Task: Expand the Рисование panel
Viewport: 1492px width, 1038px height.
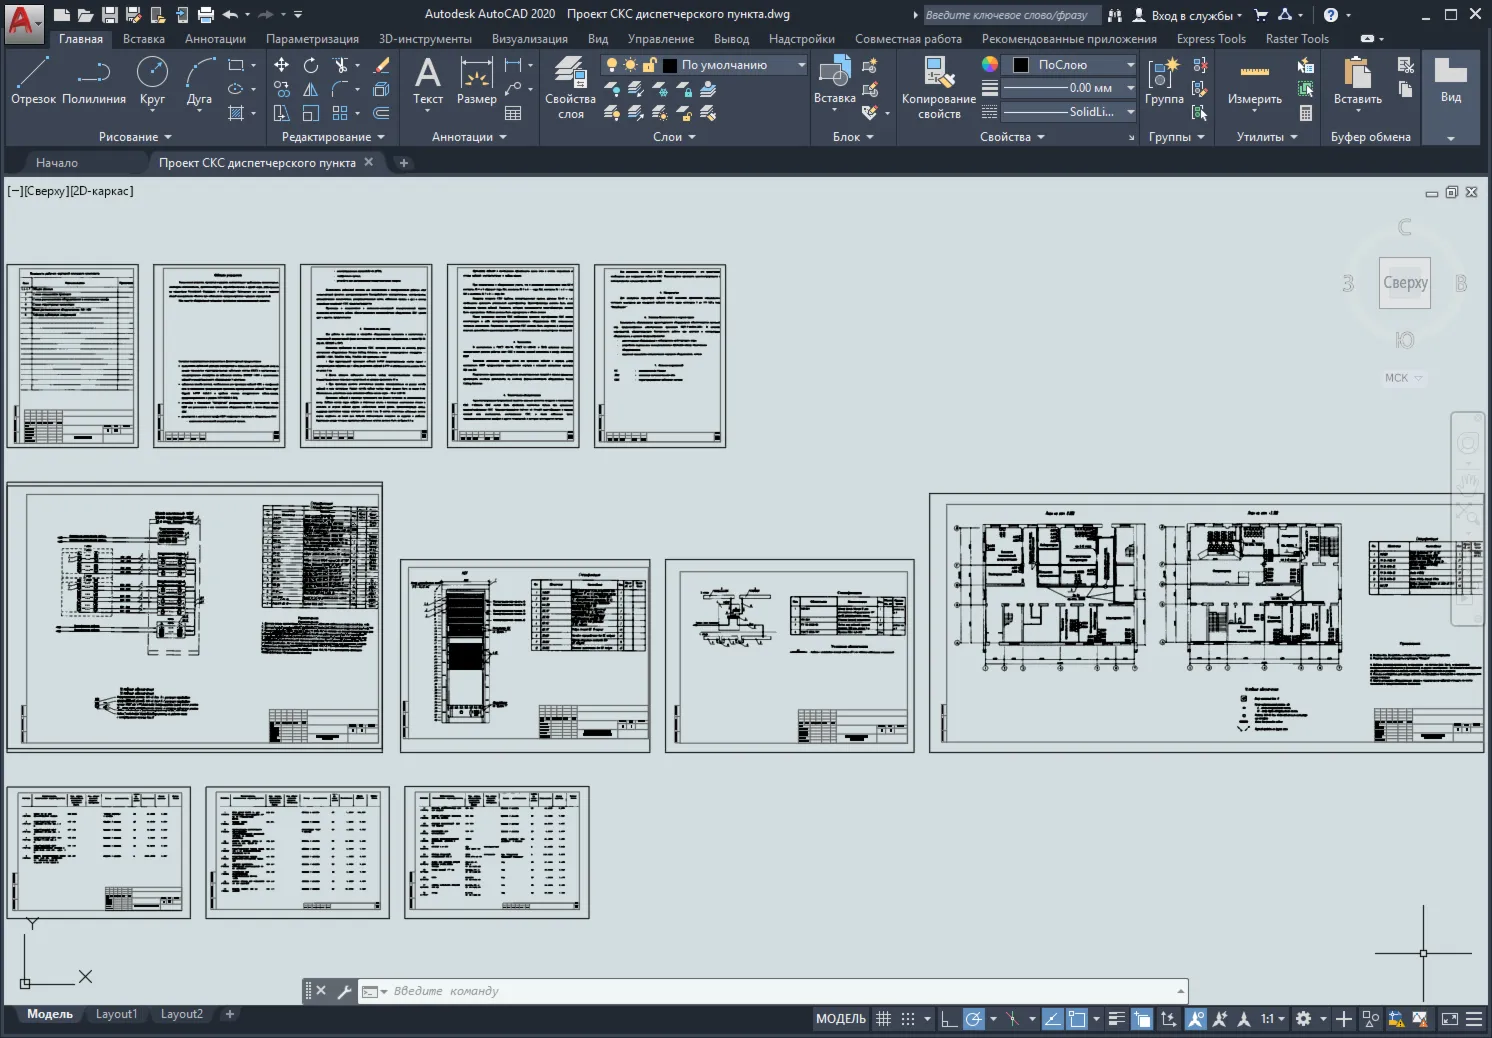Action: coord(135,137)
